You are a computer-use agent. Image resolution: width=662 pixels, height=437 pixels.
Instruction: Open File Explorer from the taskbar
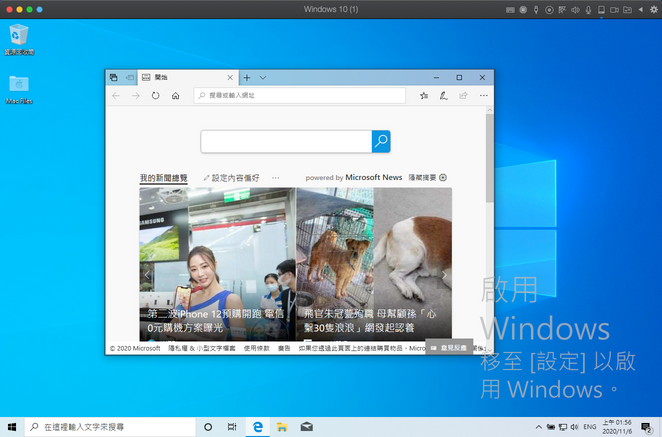pyautogui.click(x=282, y=427)
